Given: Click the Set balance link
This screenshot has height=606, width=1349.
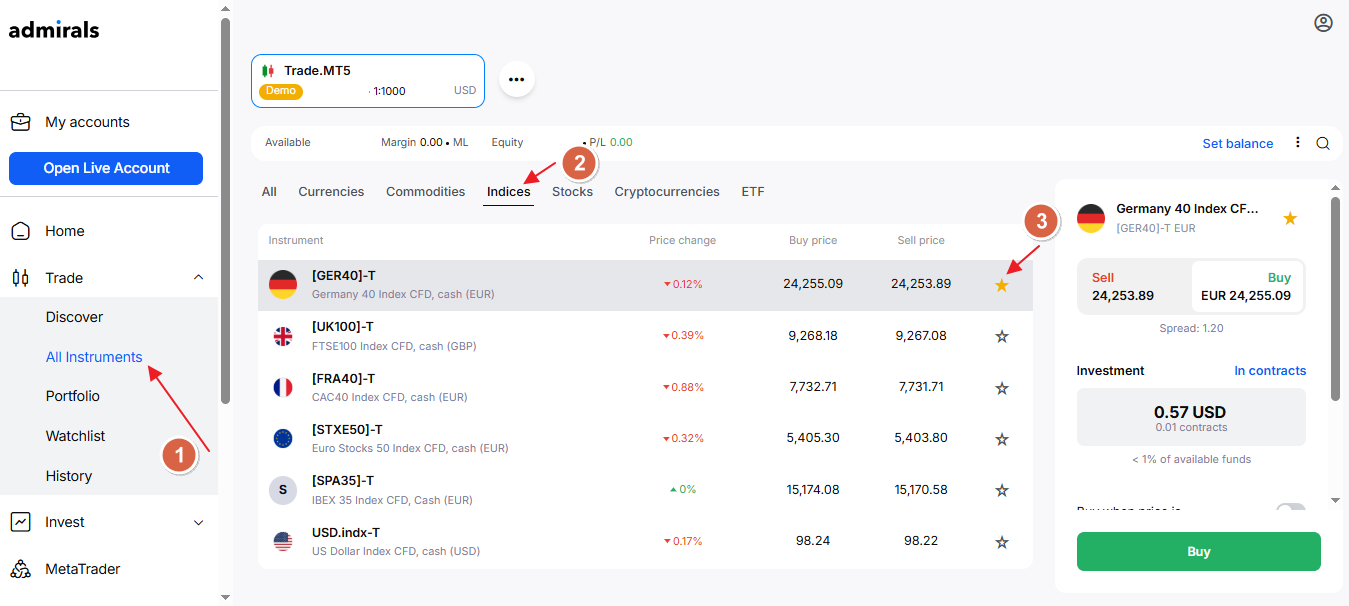Looking at the screenshot, I should pyautogui.click(x=1238, y=143).
